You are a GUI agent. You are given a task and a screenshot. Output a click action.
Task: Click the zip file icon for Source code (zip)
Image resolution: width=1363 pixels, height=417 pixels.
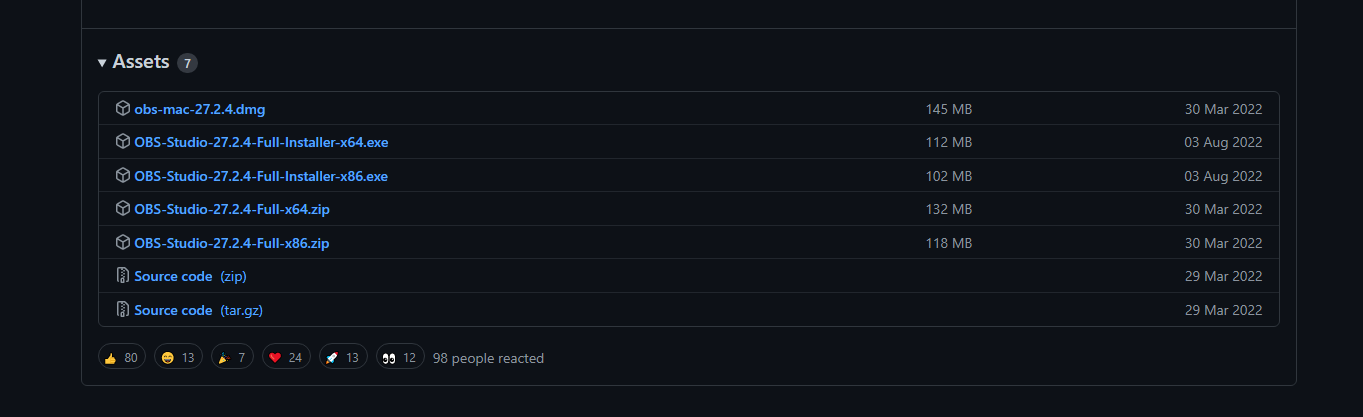point(123,276)
